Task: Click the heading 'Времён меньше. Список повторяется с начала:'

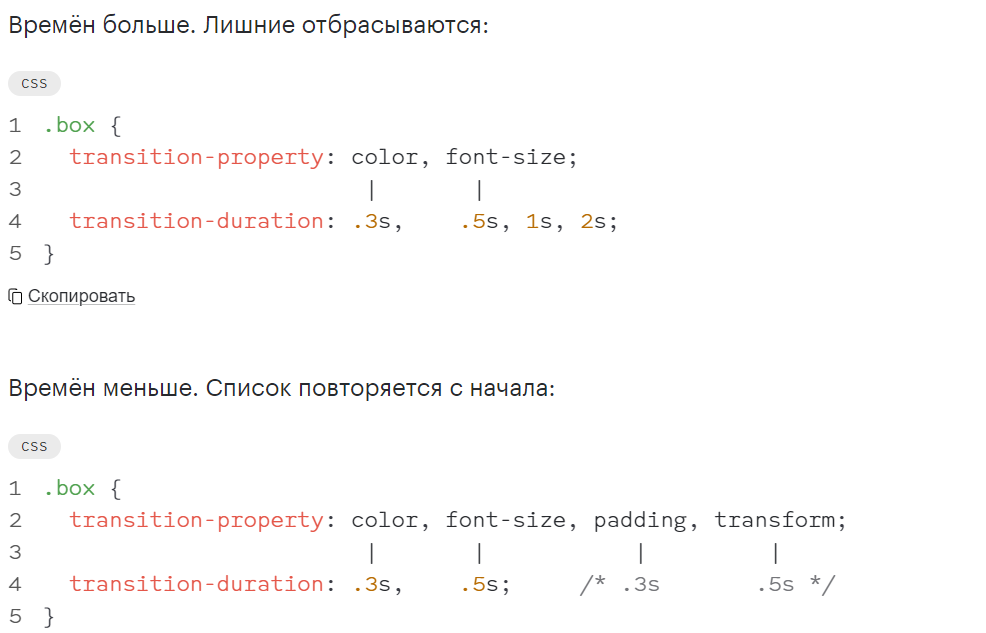Action: [x=282, y=388]
